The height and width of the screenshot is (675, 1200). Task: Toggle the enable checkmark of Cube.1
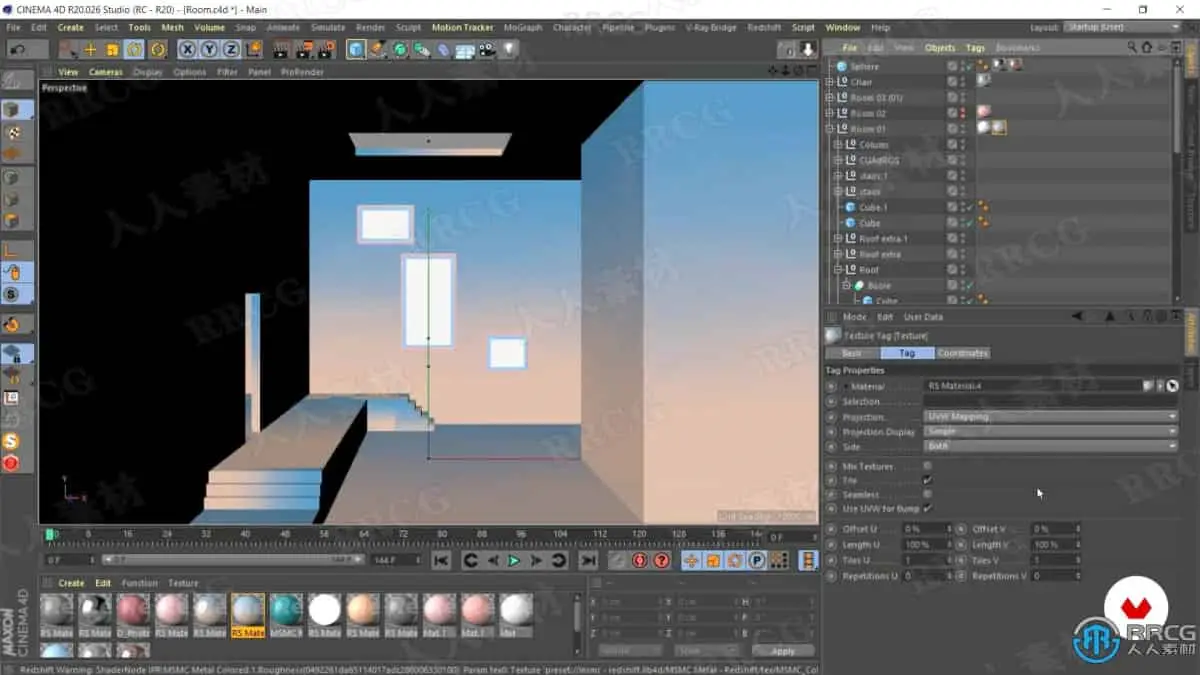pos(970,207)
